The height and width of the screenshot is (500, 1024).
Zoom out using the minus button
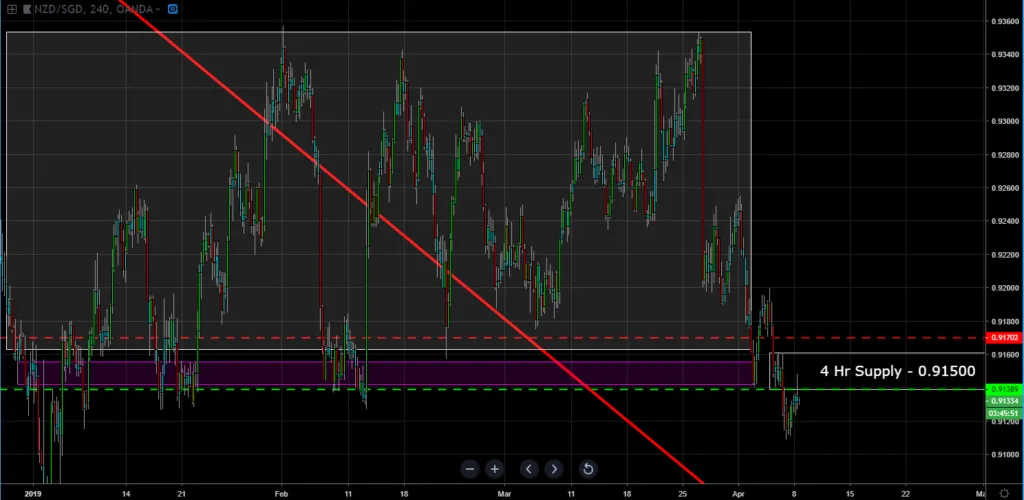pos(470,469)
